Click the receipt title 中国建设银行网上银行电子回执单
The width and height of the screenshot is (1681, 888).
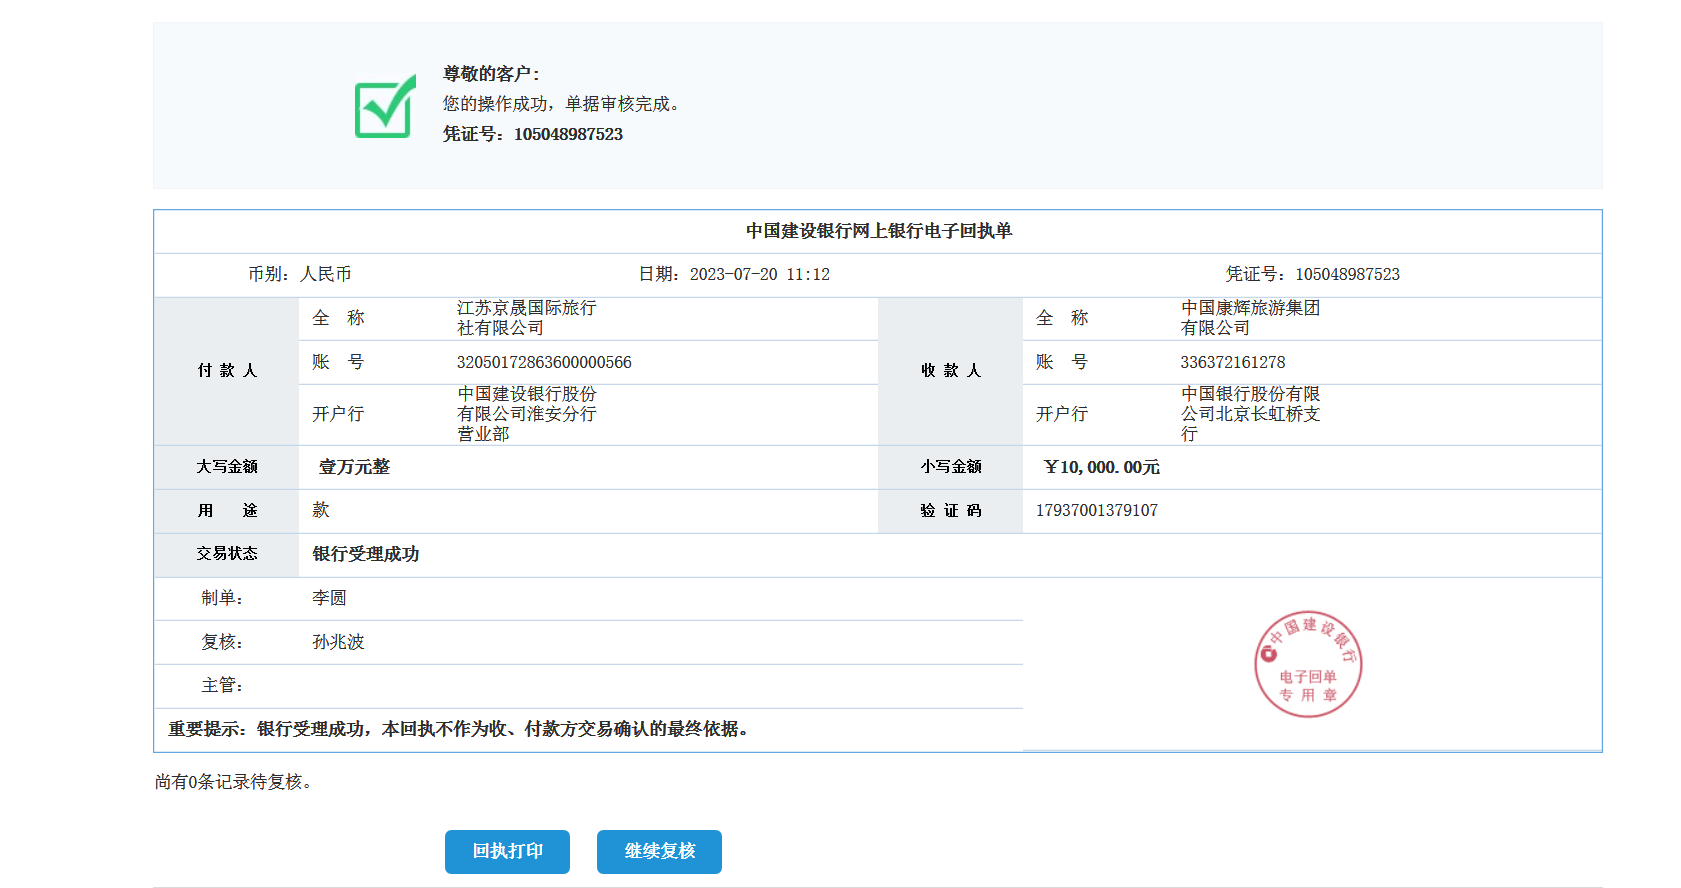tap(878, 231)
